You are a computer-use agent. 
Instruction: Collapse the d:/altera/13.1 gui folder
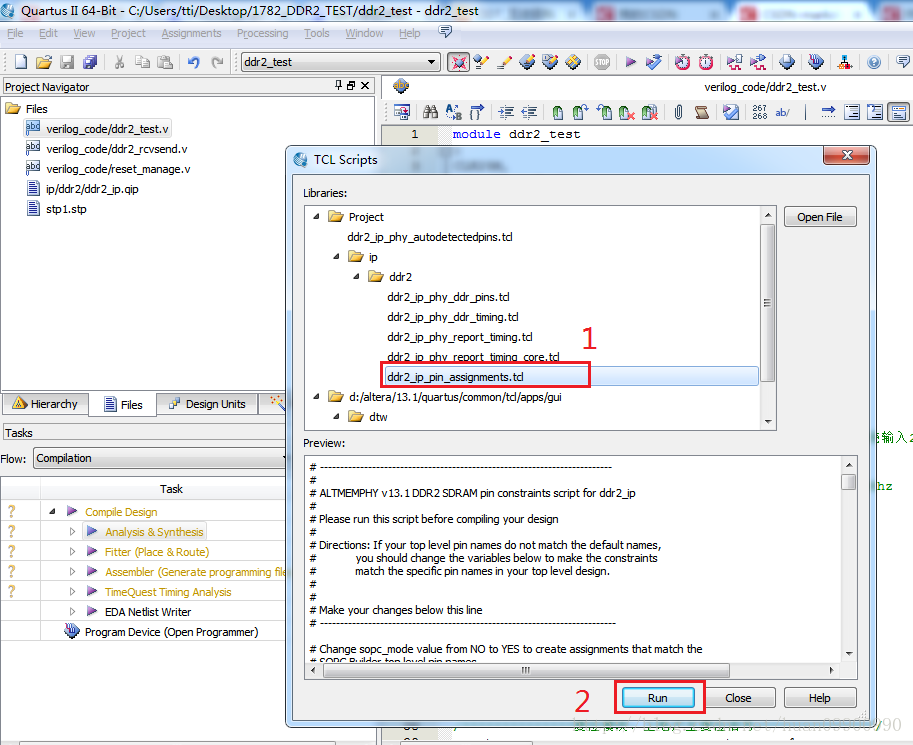tap(316, 396)
